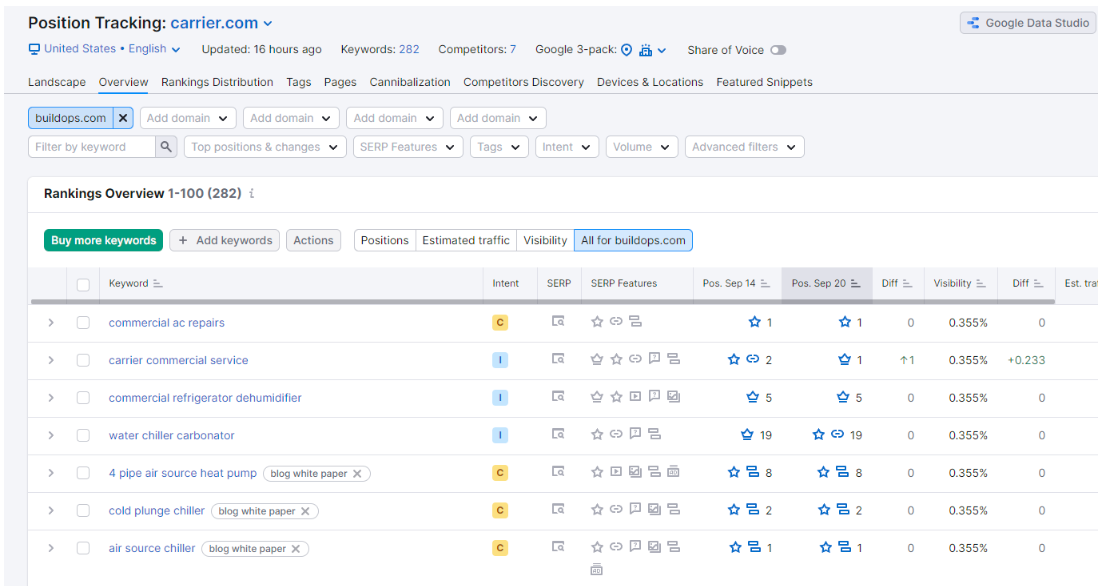Viewport: 1101px width, 586px height.
Task: Open the first Add domain dropdown
Action: [187, 118]
